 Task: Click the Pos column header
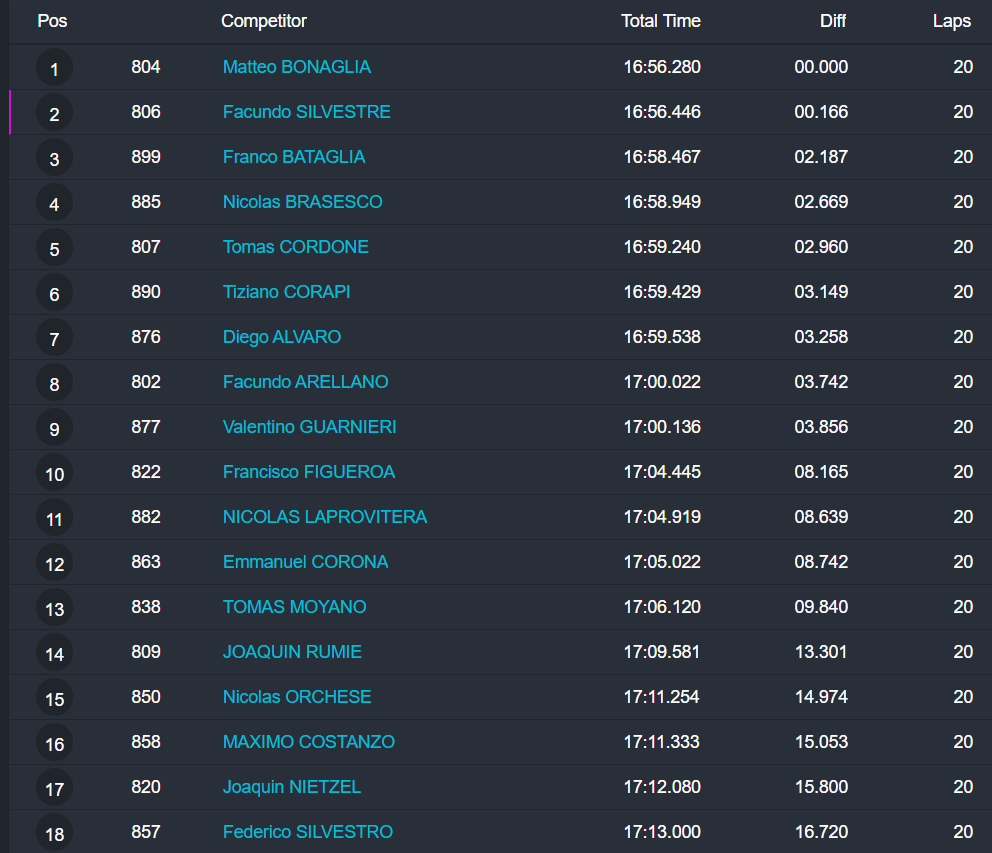point(52,21)
